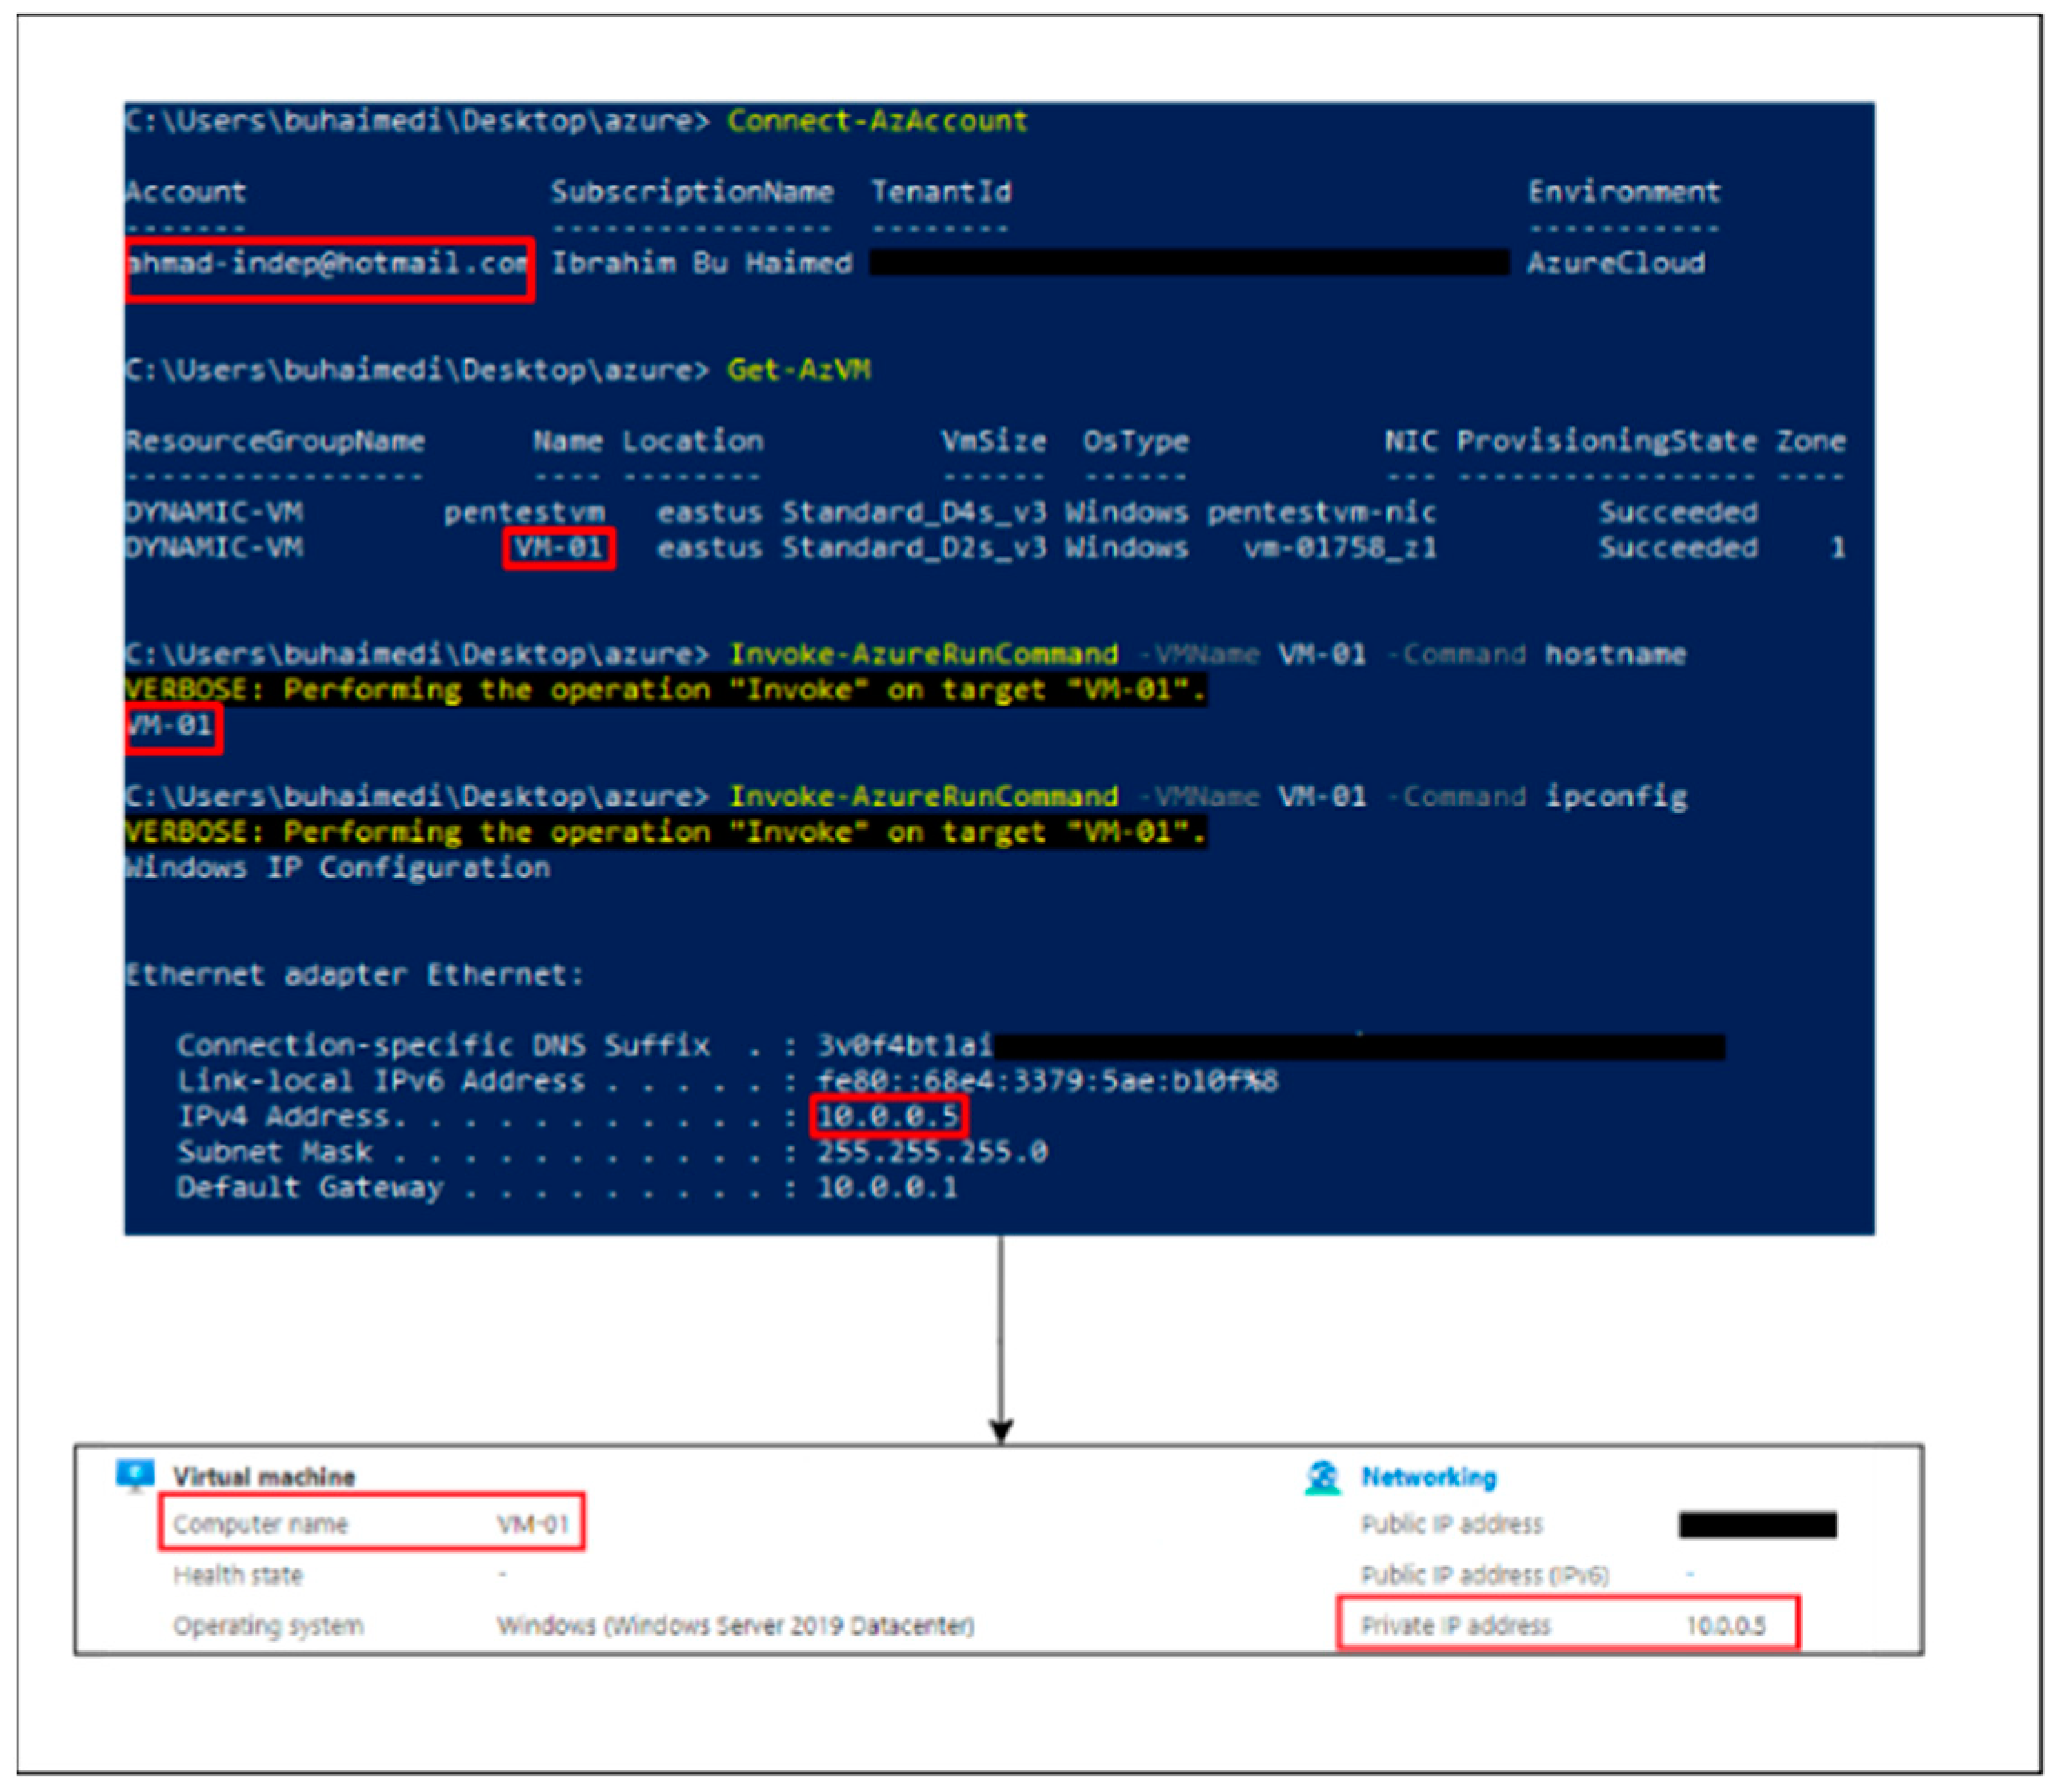
Task: Click the Health state label
Action: pos(237,1575)
